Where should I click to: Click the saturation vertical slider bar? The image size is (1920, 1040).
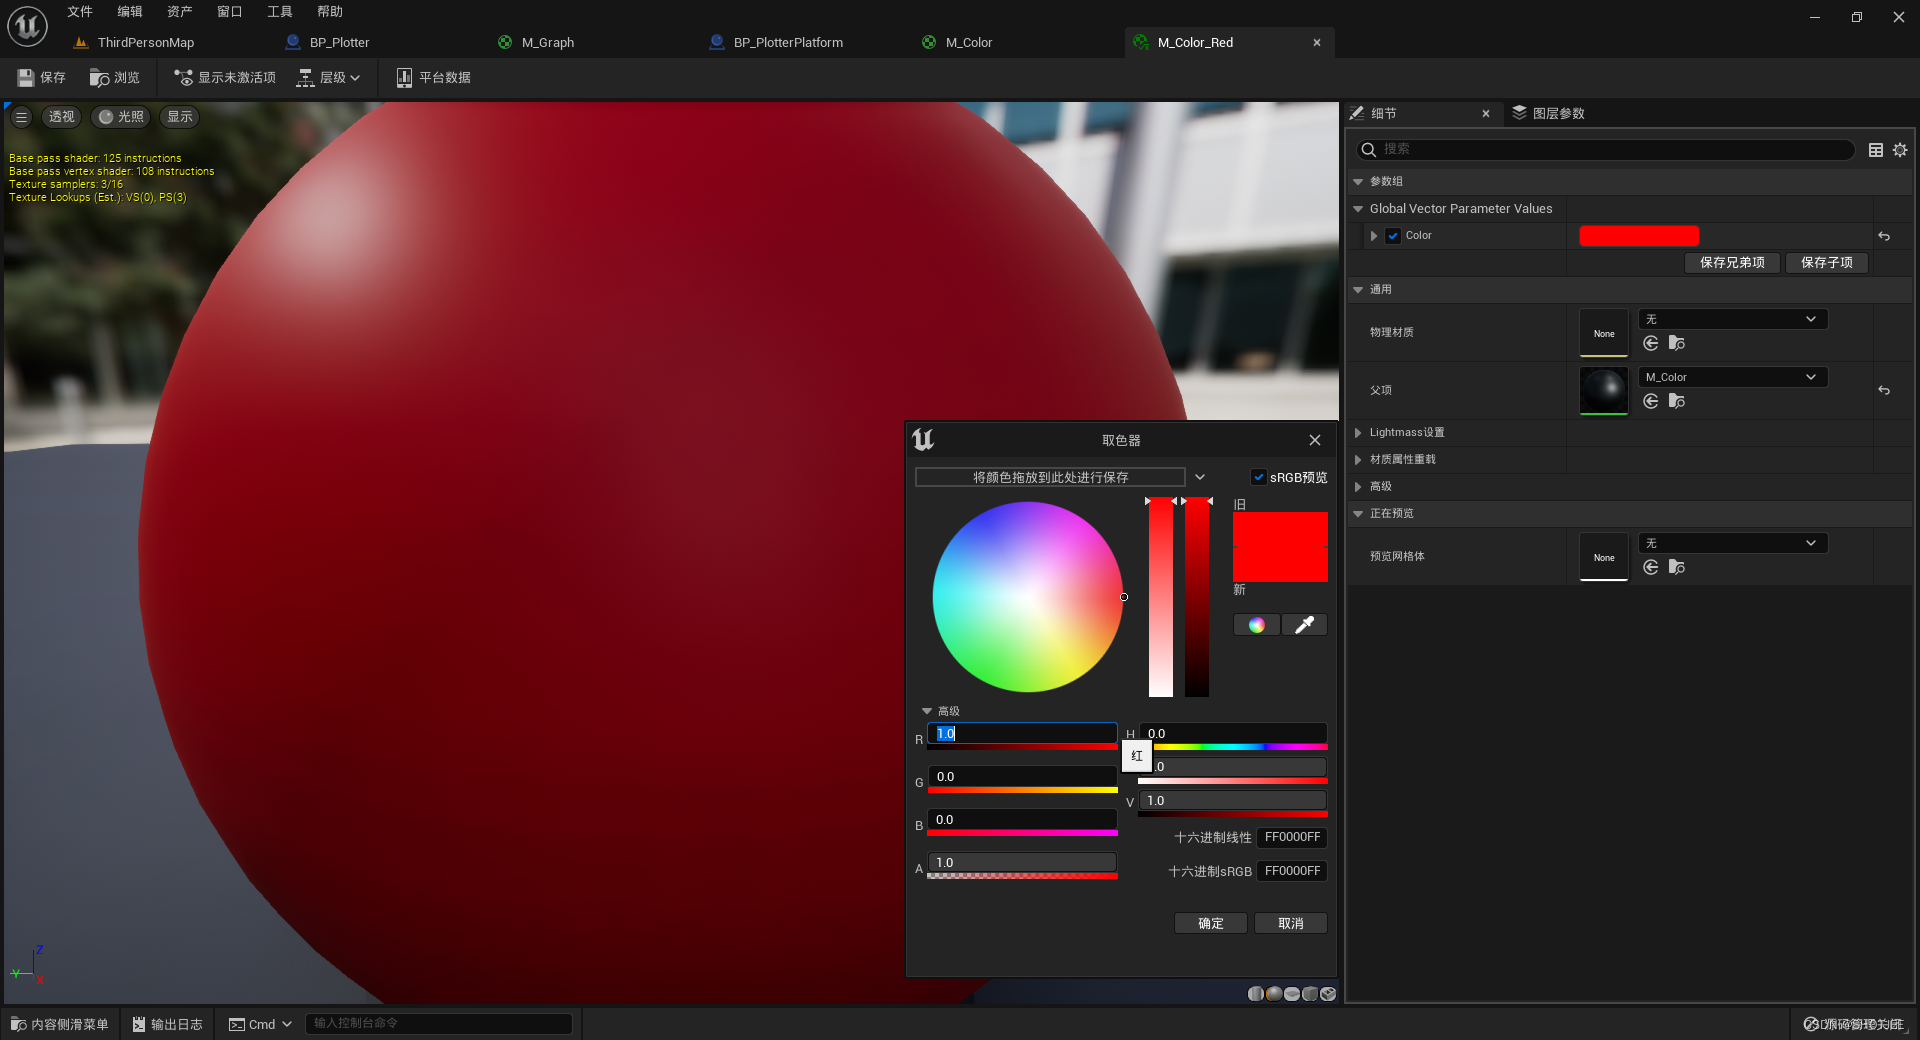point(1161,597)
